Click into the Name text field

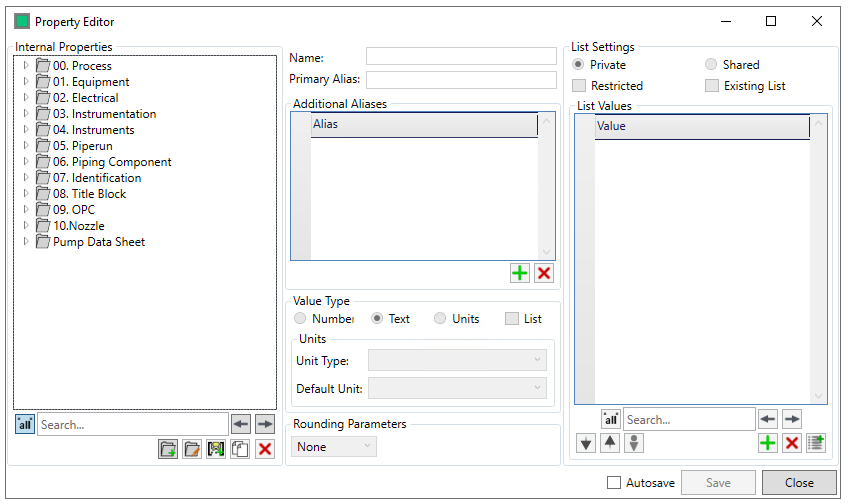(x=461, y=57)
